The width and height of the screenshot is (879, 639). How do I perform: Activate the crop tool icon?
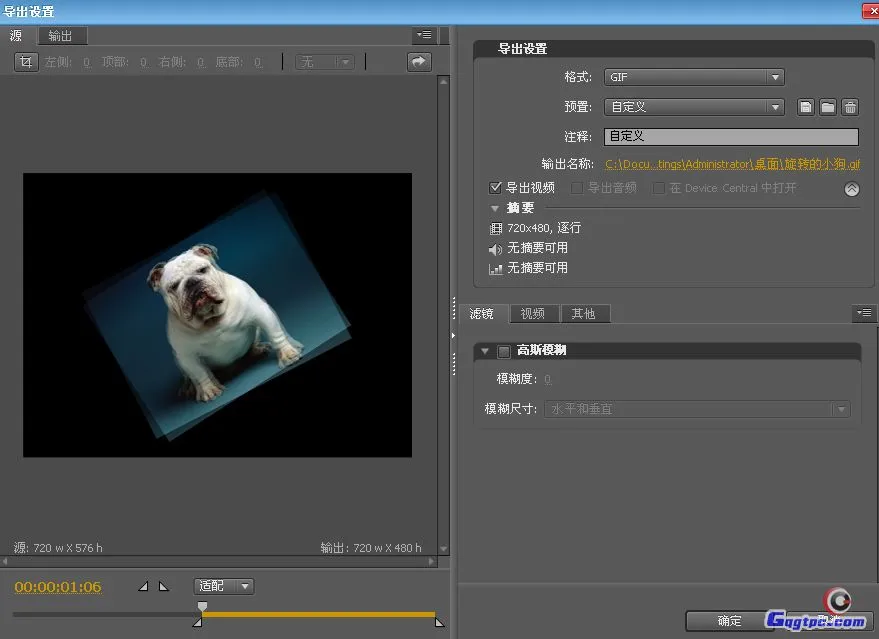tap(27, 62)
